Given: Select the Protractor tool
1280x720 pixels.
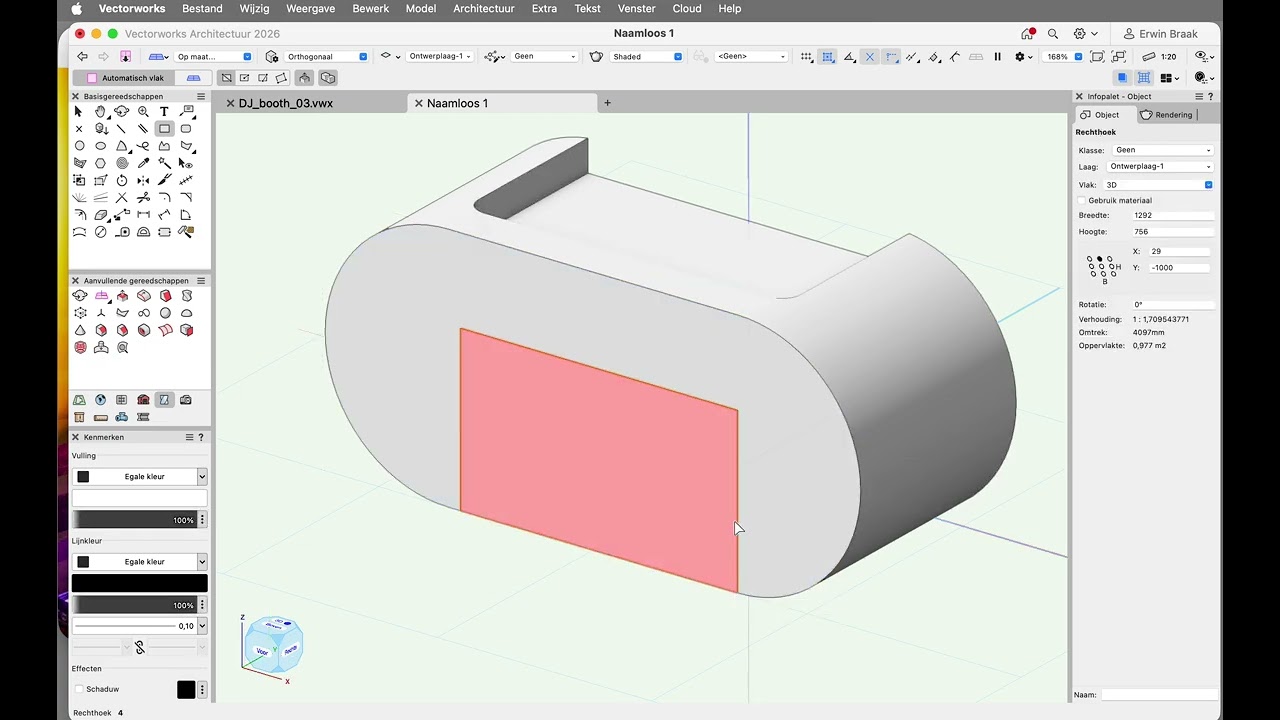Looking at the screenshot, I should point(143,232).
